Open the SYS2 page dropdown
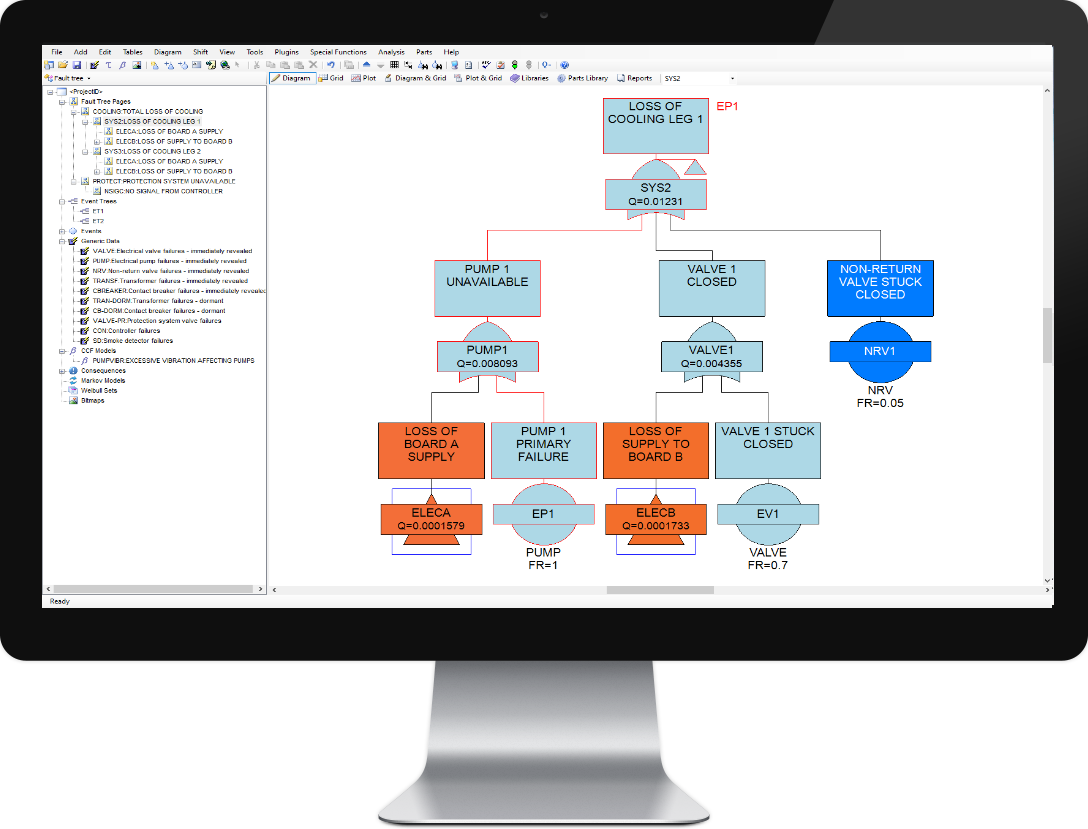The width and height of the screenshot is (1088, 829). pyautogui.click(x=732, y=78)
